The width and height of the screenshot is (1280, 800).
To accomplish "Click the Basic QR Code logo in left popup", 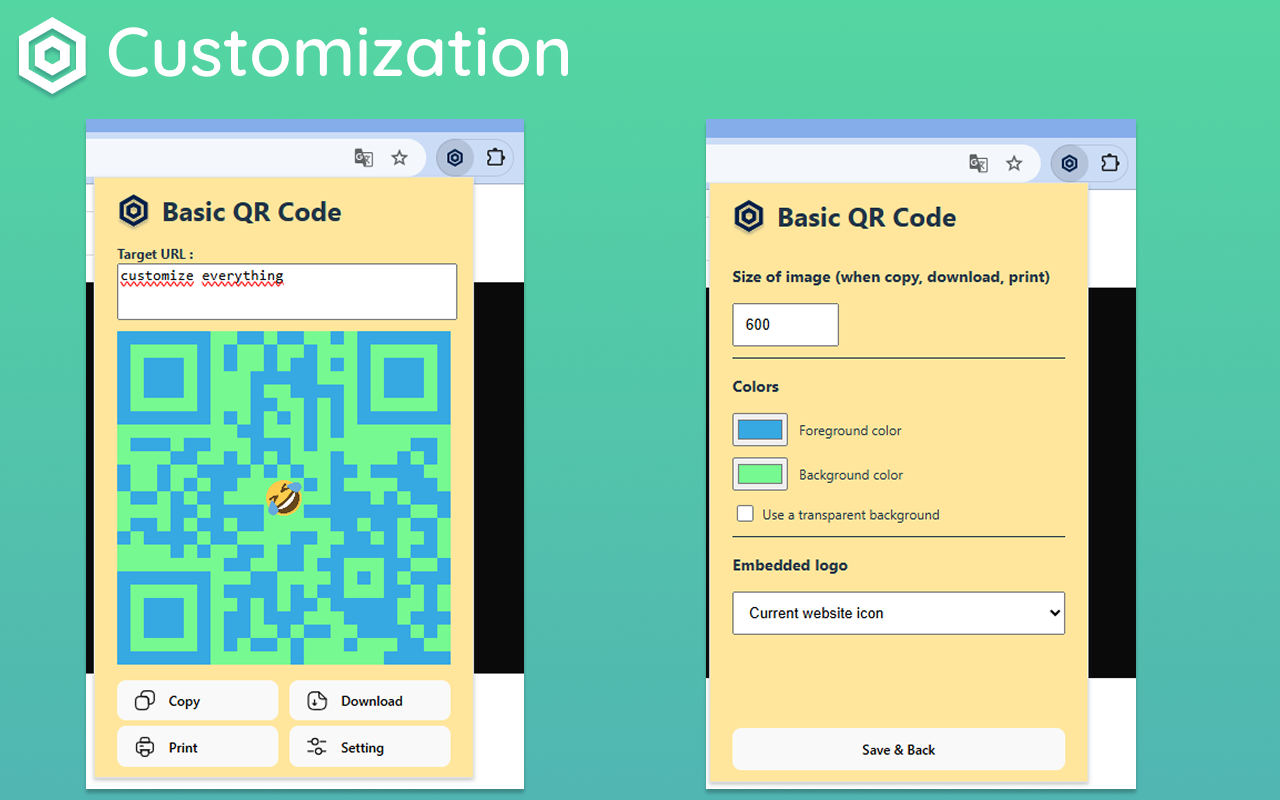I will 134,211.
